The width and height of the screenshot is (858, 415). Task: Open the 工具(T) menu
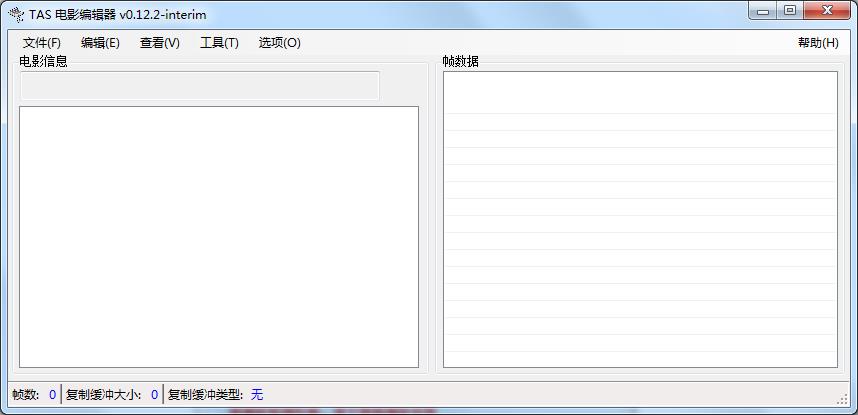[x=219, y=42]
